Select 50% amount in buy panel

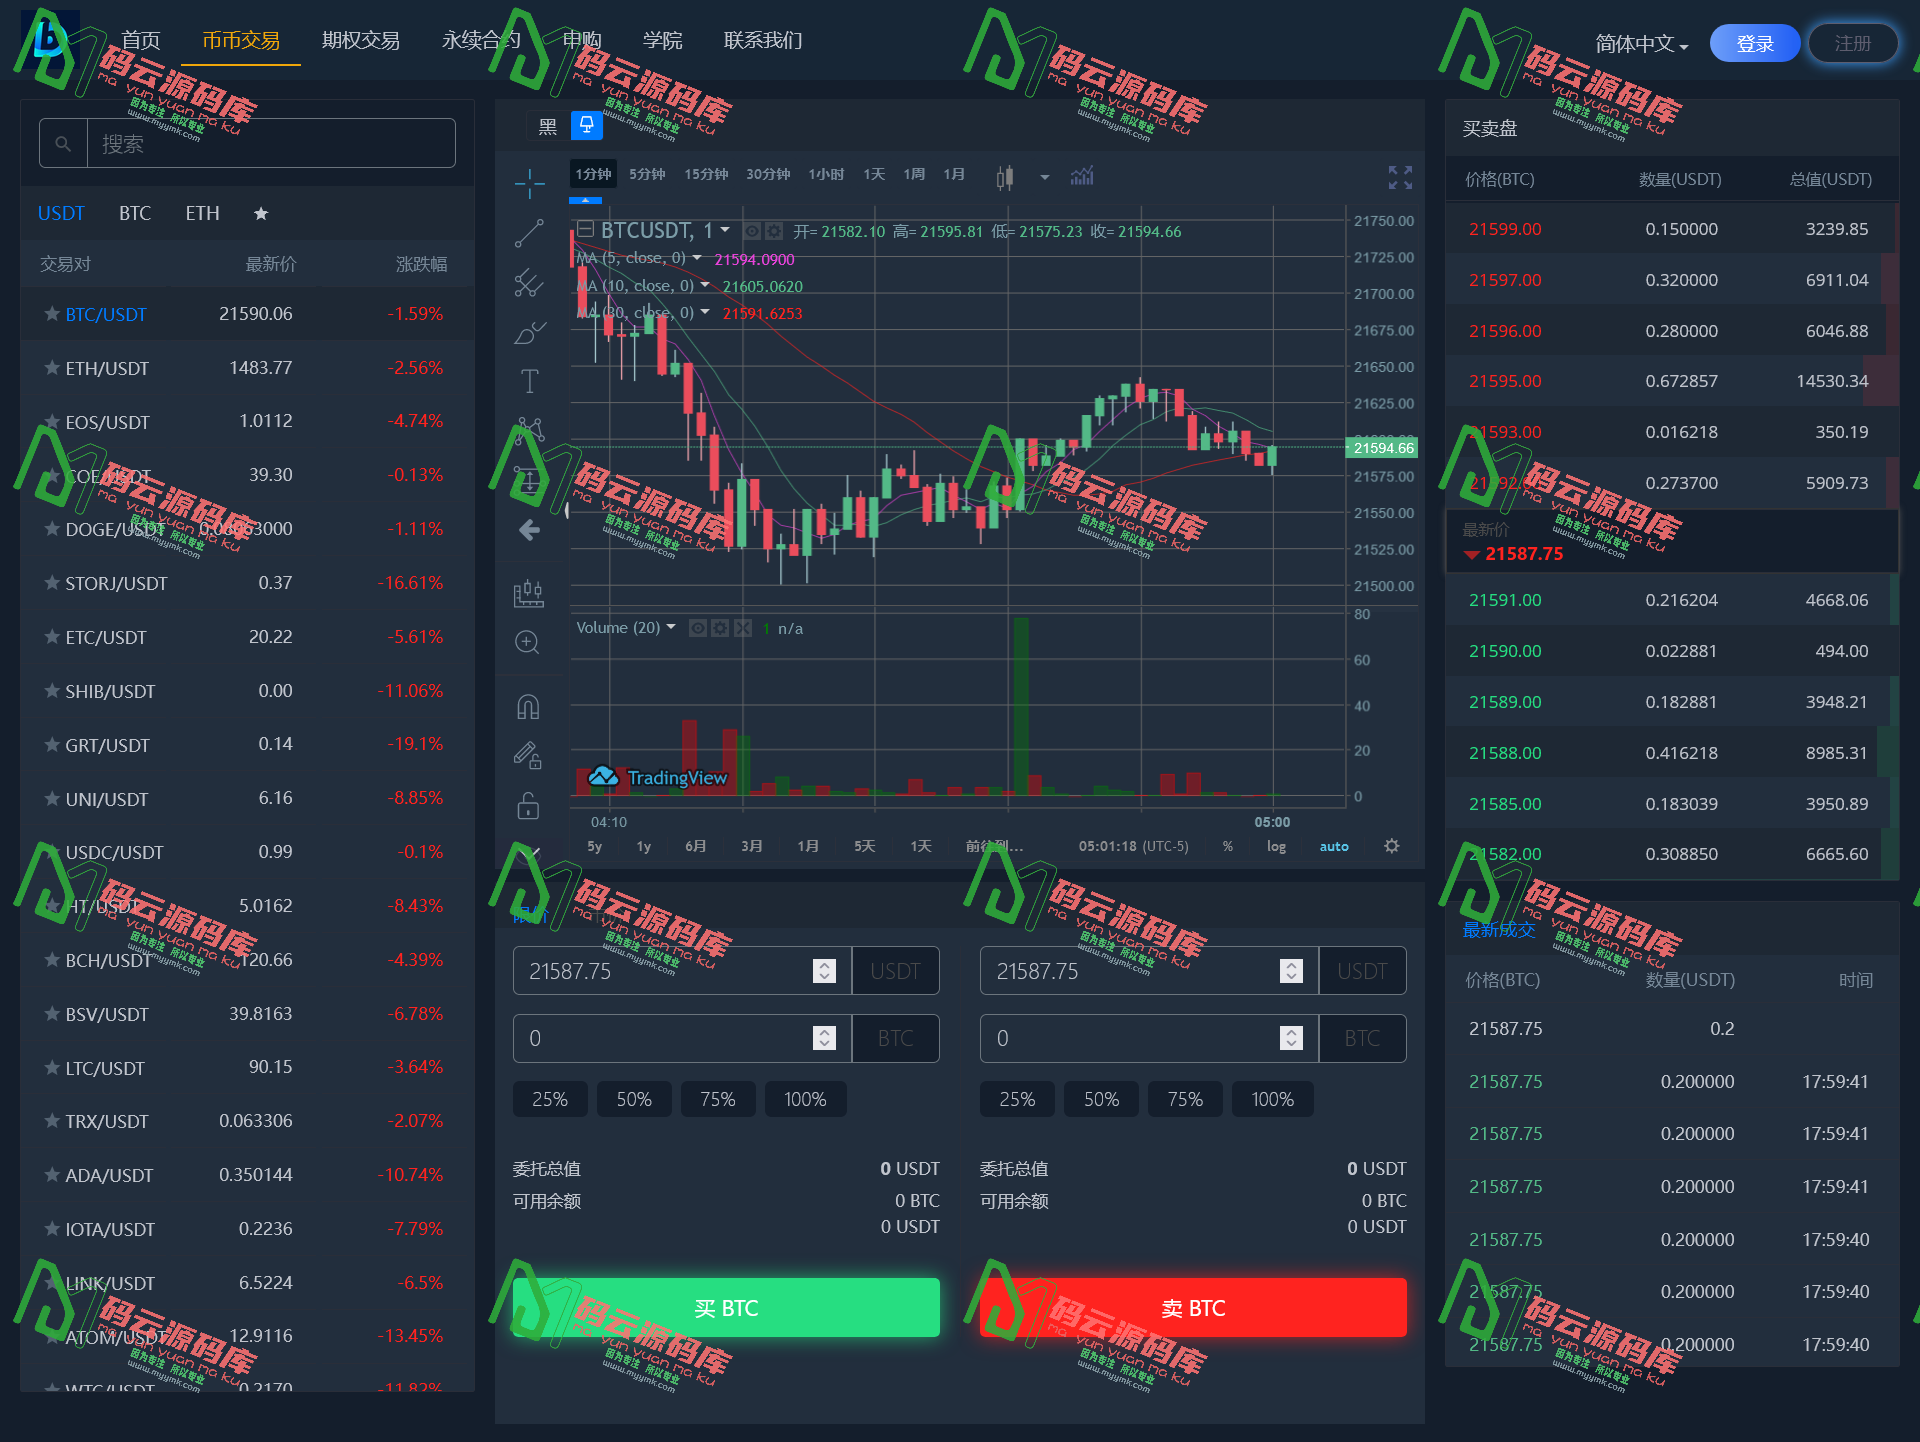pos(634,1099)
